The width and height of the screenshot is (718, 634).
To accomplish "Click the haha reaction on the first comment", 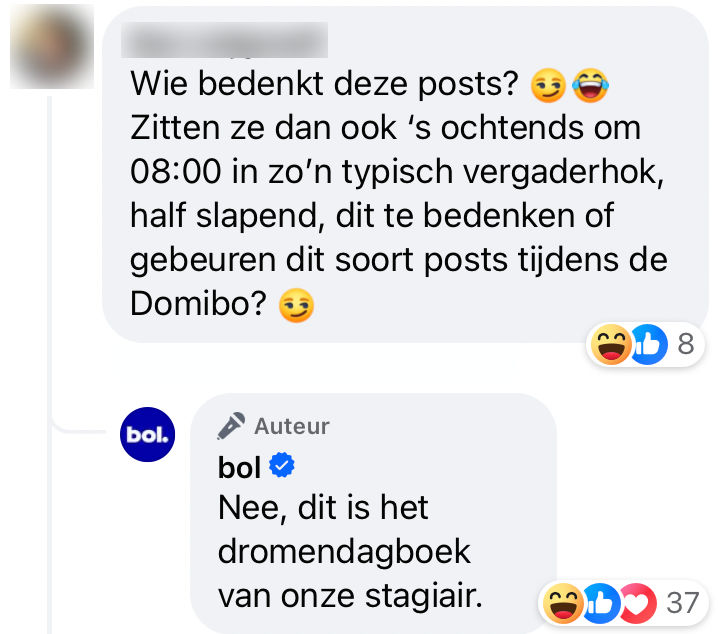I will click(x=611, y=344).
